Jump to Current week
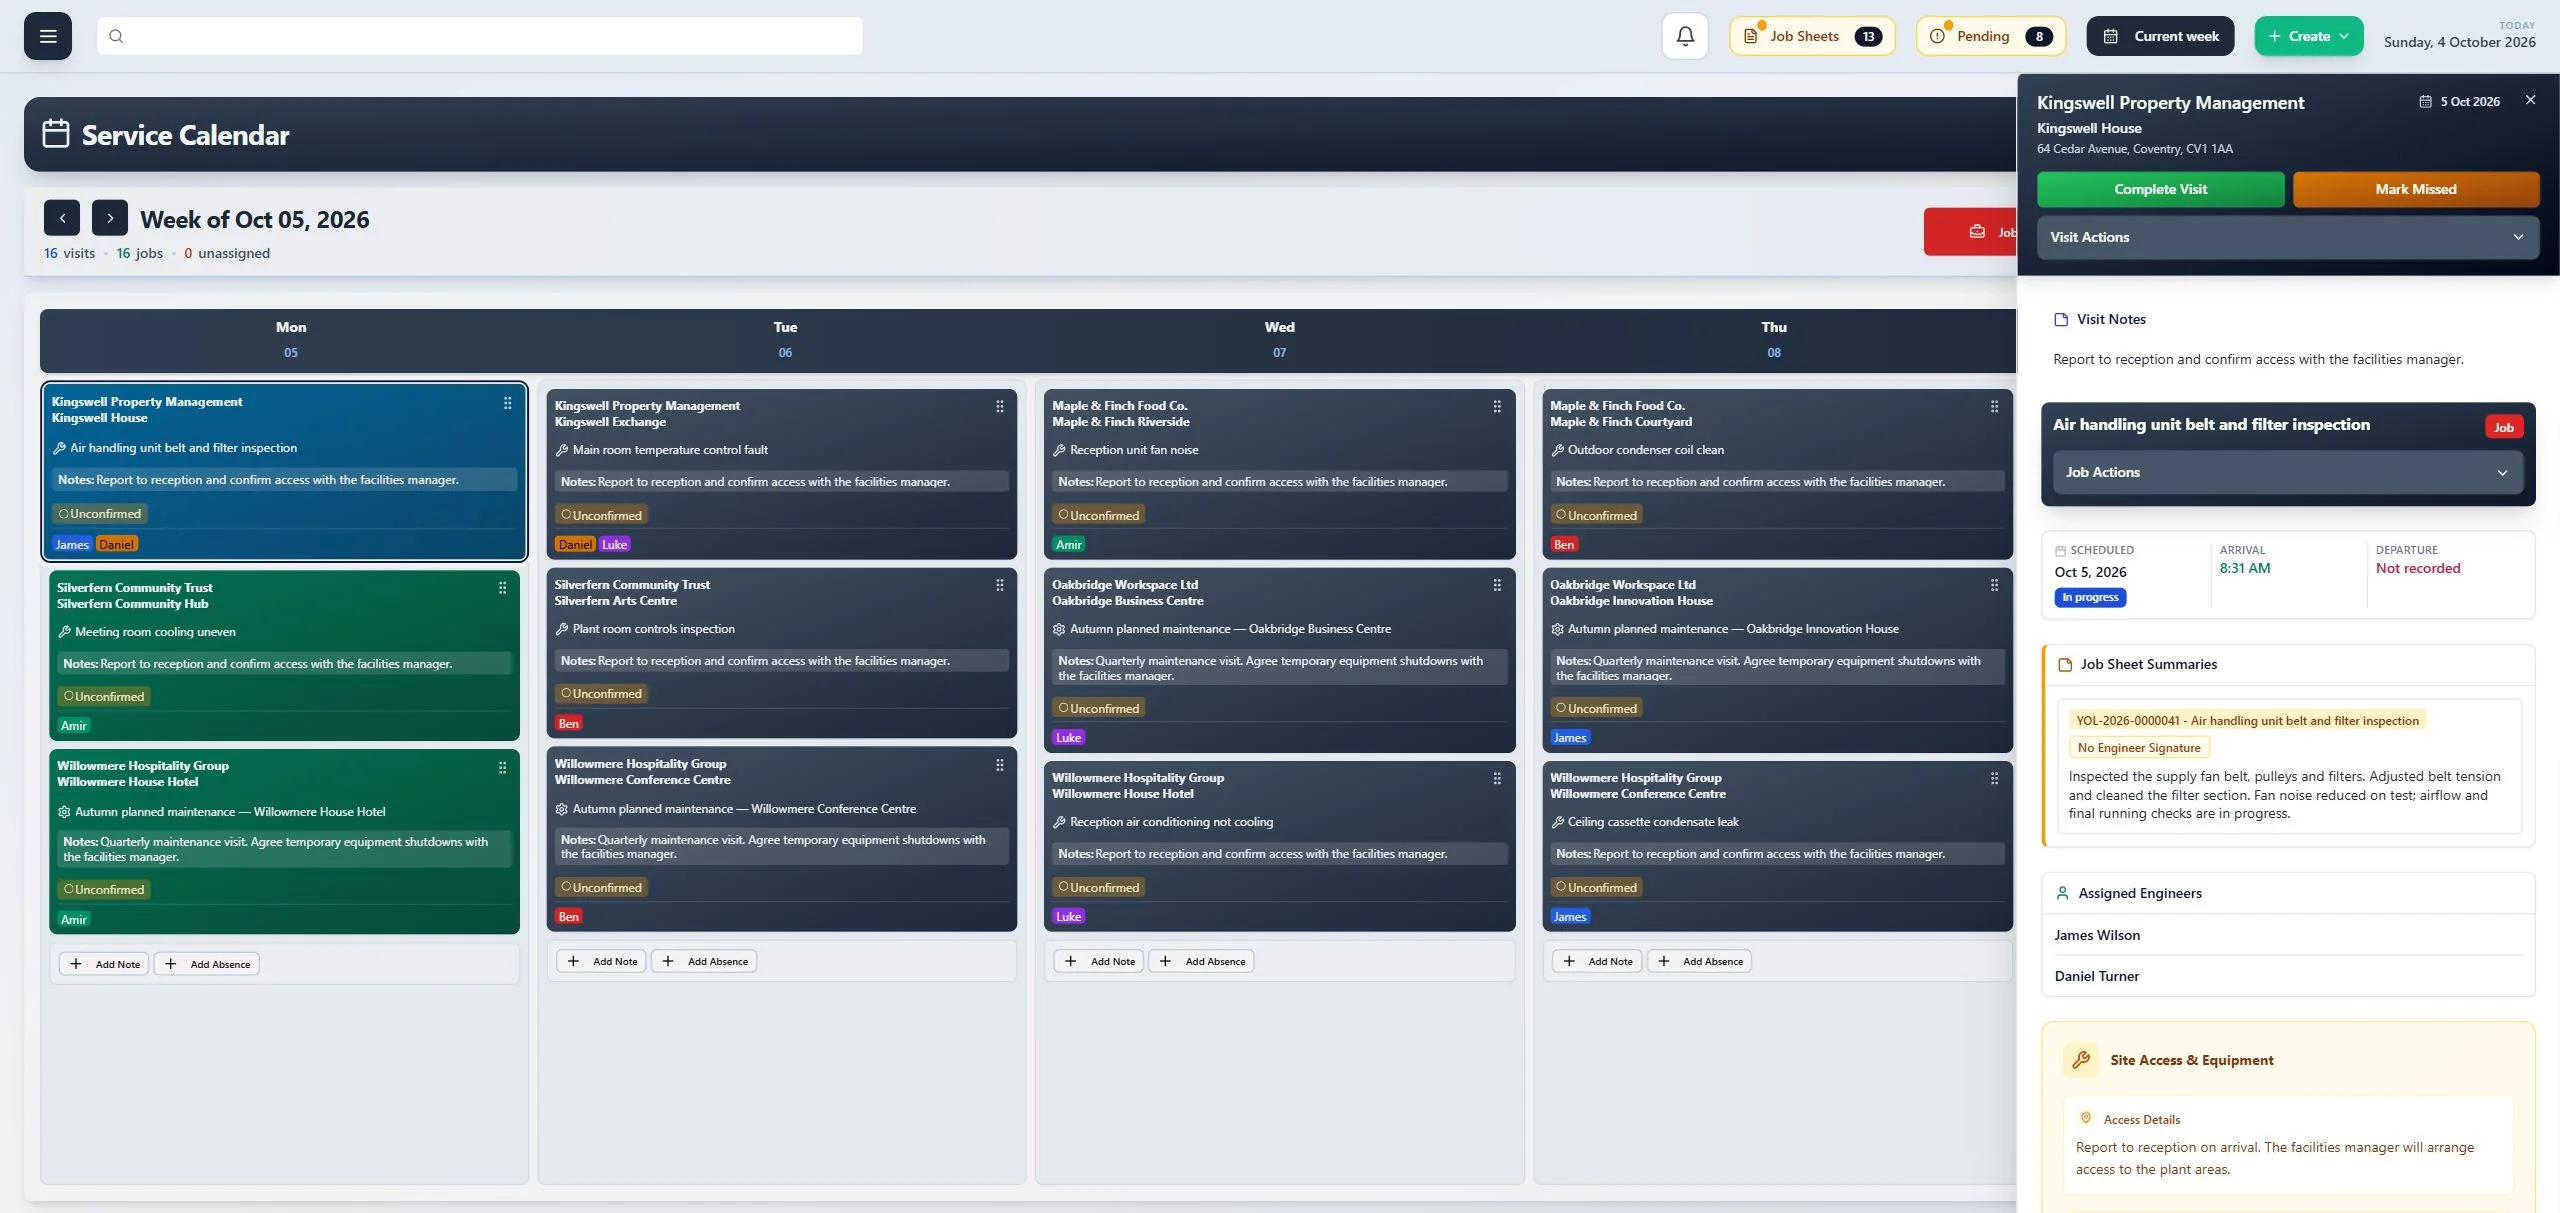The height and width of the screenshot is (1213, 2560). (x=2160, y=36)
